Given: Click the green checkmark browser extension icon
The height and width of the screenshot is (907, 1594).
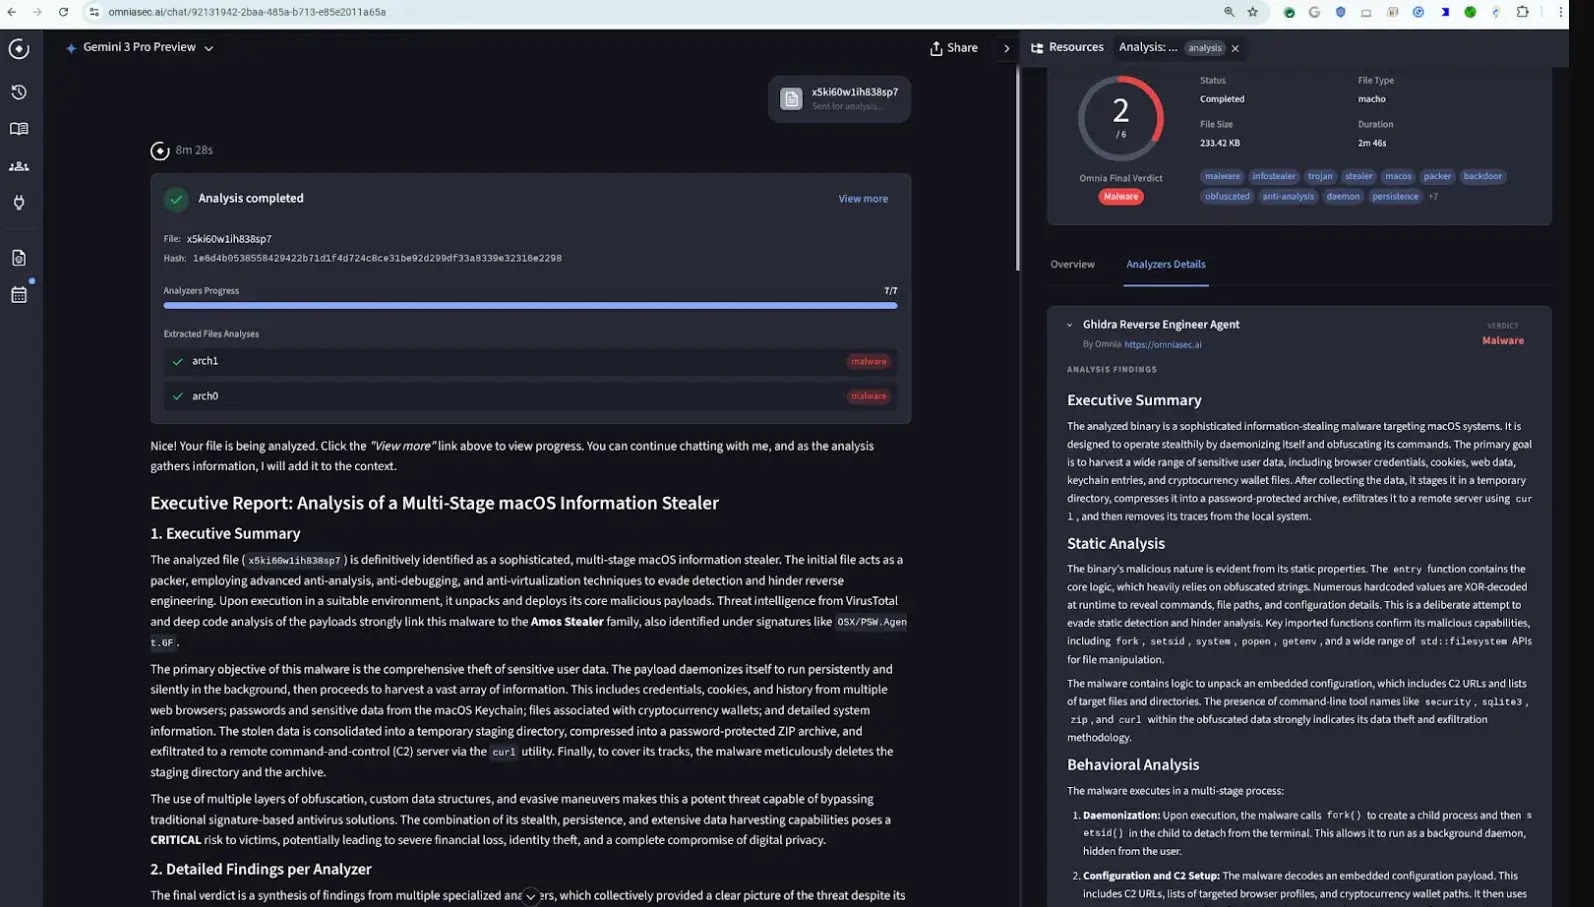Looking at the screenshot, I should [x=1289, y=13].
